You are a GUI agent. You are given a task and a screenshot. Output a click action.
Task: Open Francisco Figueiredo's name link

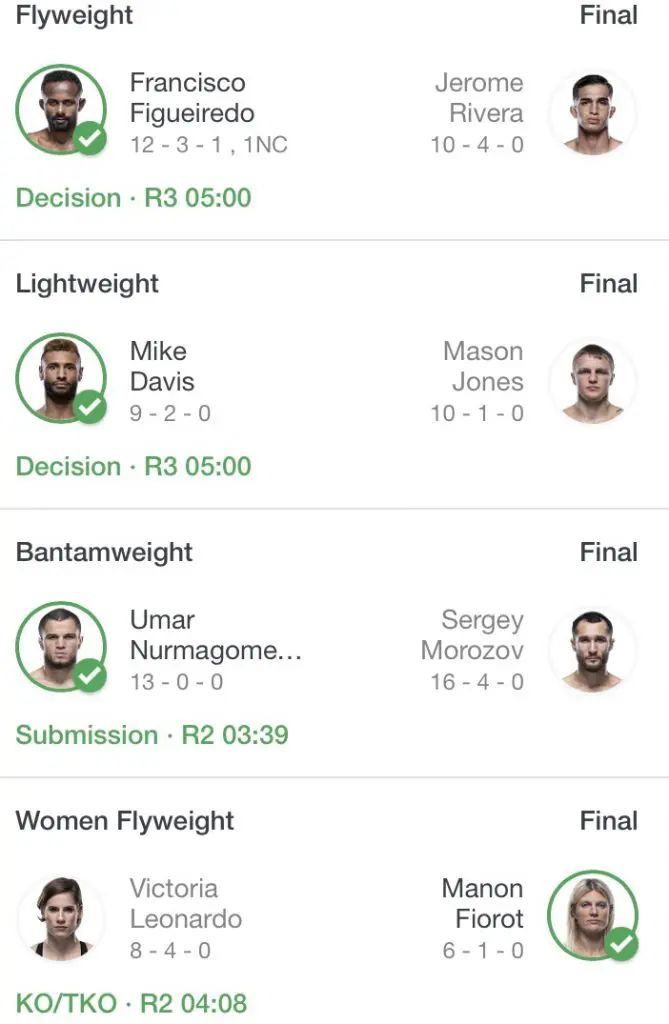click(192, 98)
